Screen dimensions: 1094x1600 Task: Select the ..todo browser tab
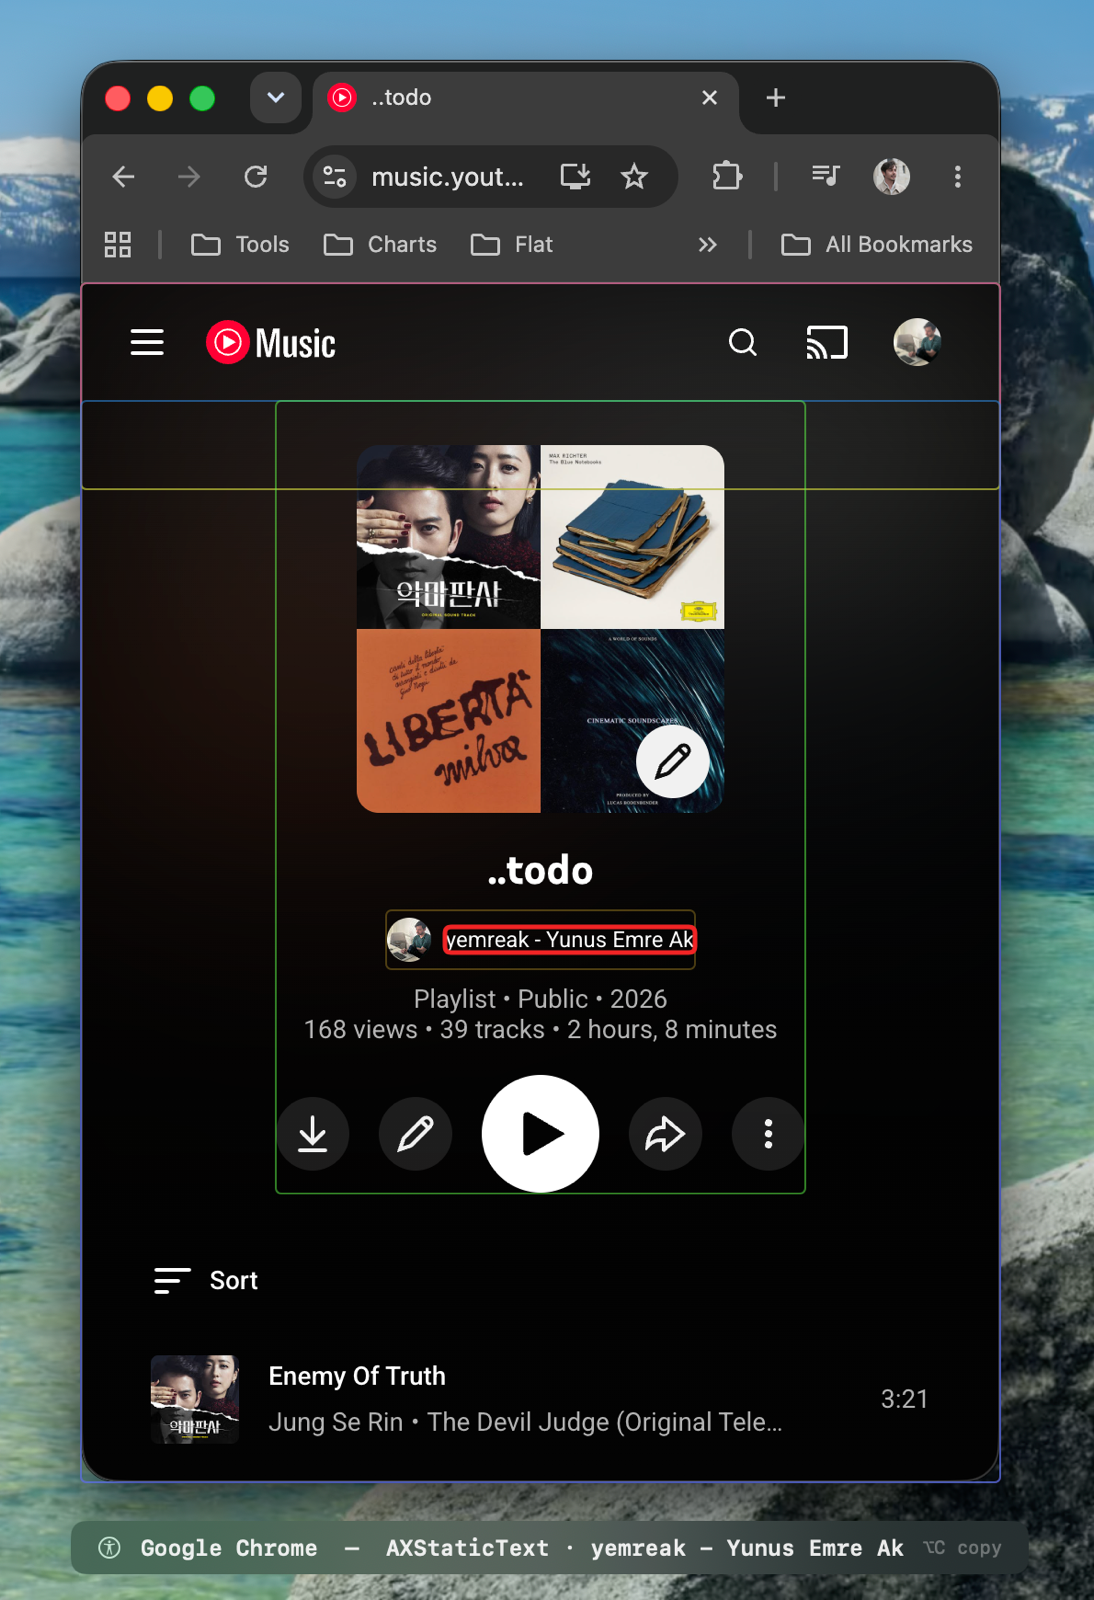[x=525, y=98]
